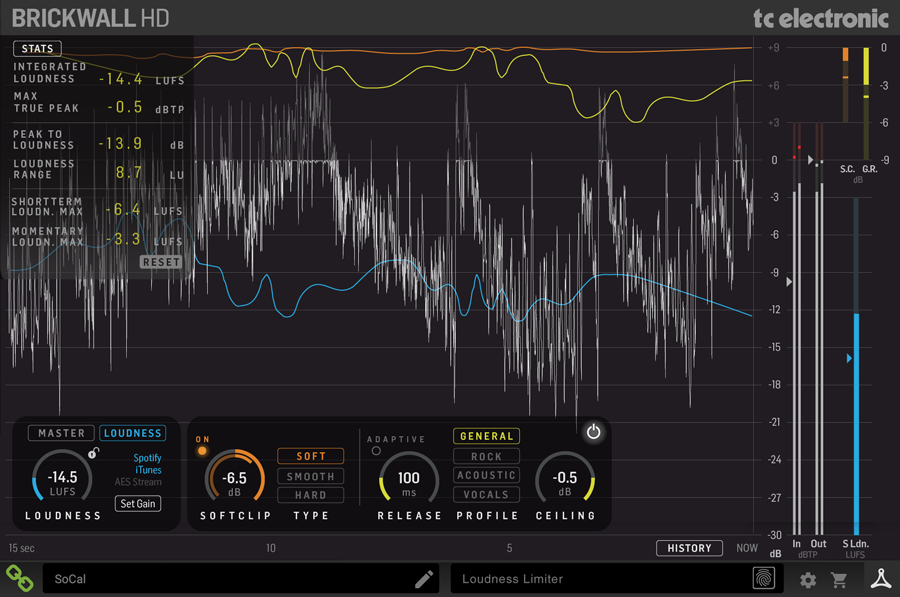This screenshot has width=900, height=597.
Task: Click the Set Gain button
Action: 138,504
